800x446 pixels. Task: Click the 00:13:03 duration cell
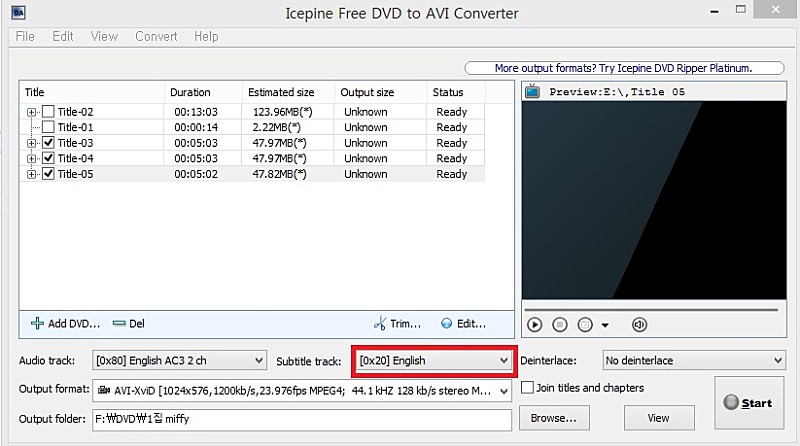196,112
